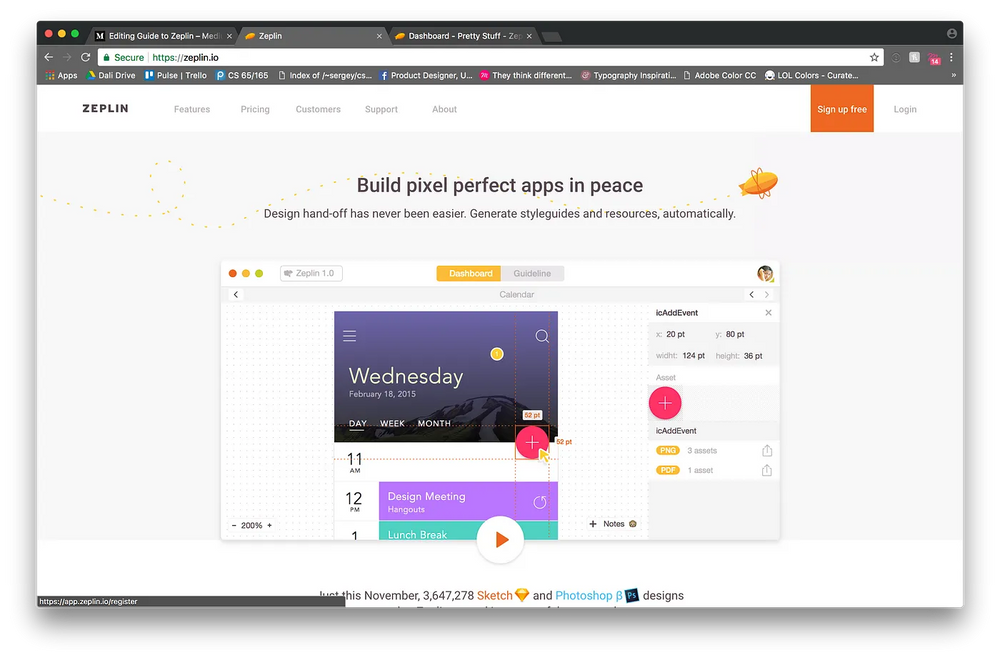Click the export icon next to PDF 1 asset

[x=767, y=469]
